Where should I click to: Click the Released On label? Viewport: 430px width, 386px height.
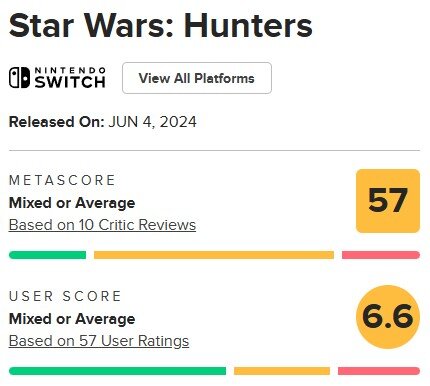tap(57, 122)
